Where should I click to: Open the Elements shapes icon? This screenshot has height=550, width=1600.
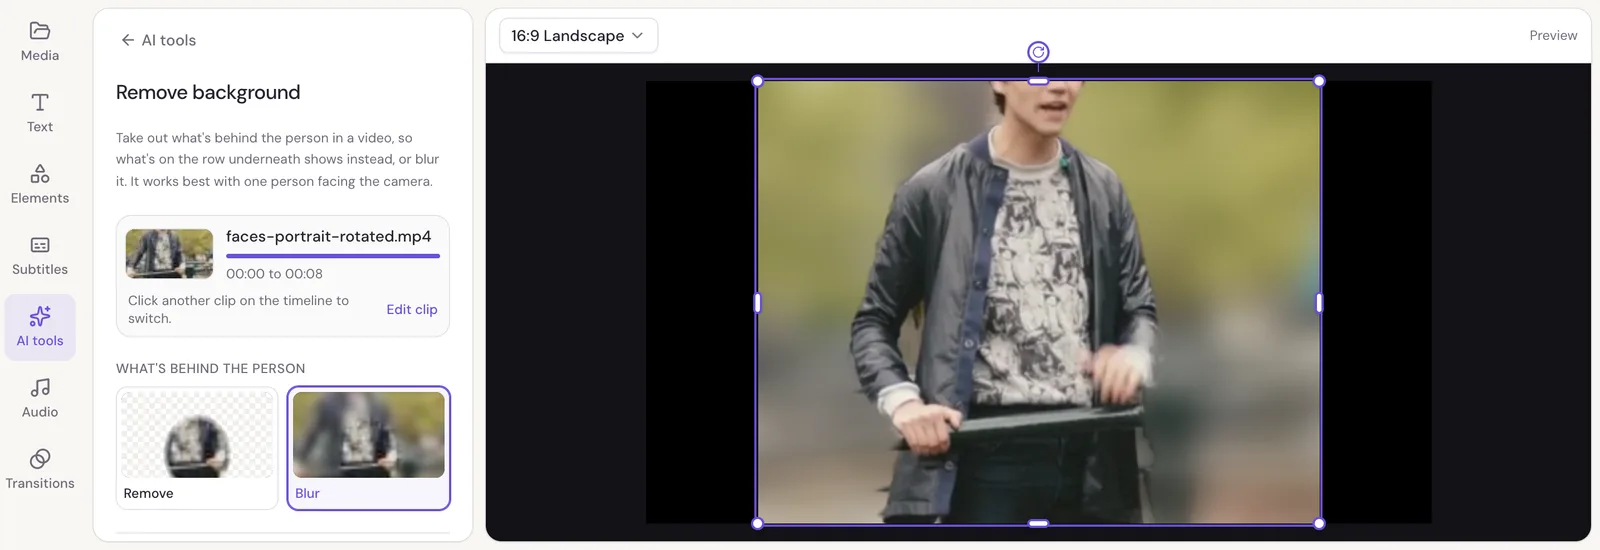click(40, 174)
